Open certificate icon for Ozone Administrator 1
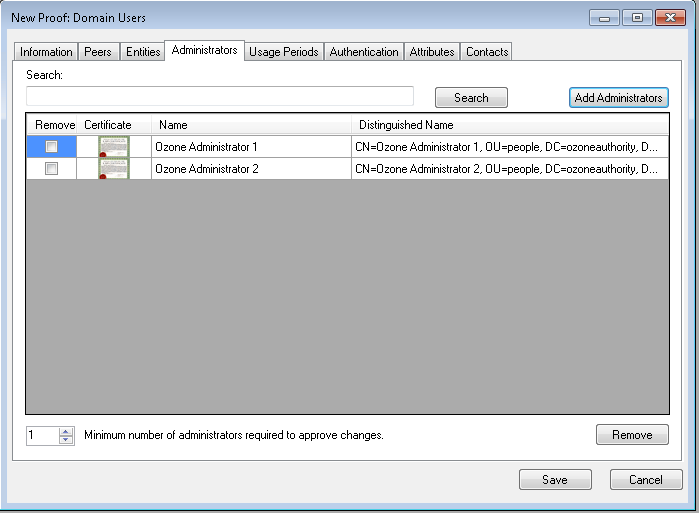Viewport: 699px width, 513px height. pos(114,147)
